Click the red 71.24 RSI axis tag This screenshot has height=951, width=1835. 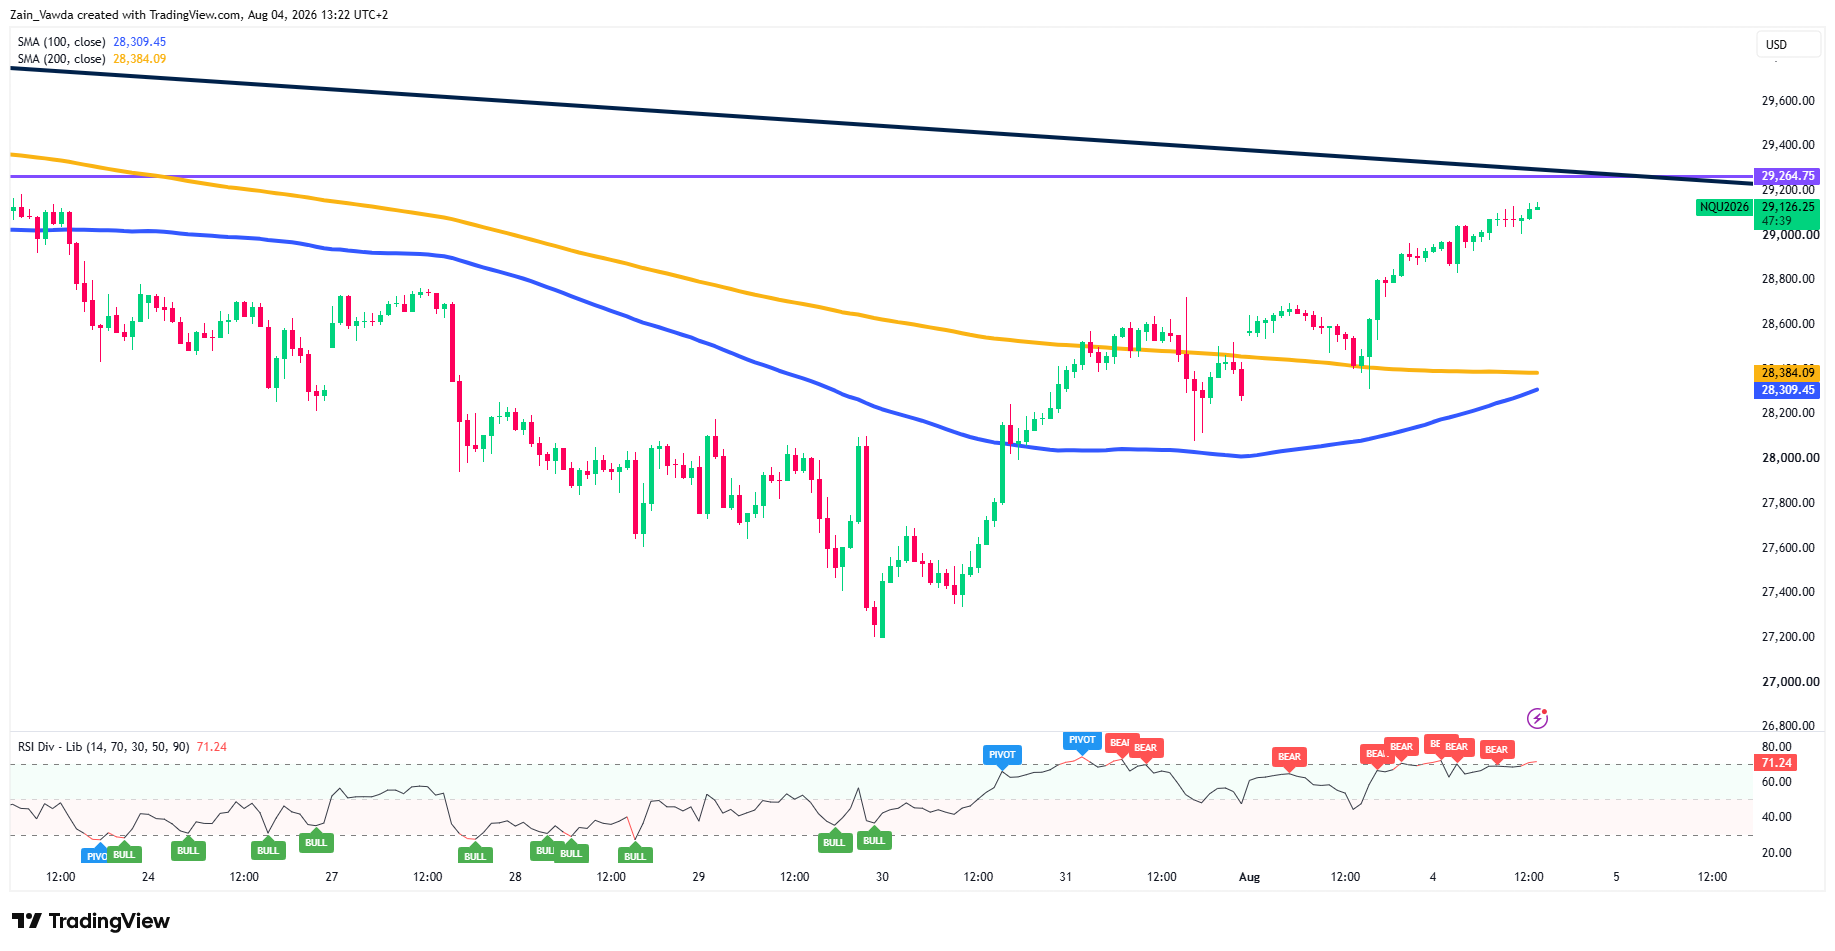pyautogui.click(x=1776, y=763)
